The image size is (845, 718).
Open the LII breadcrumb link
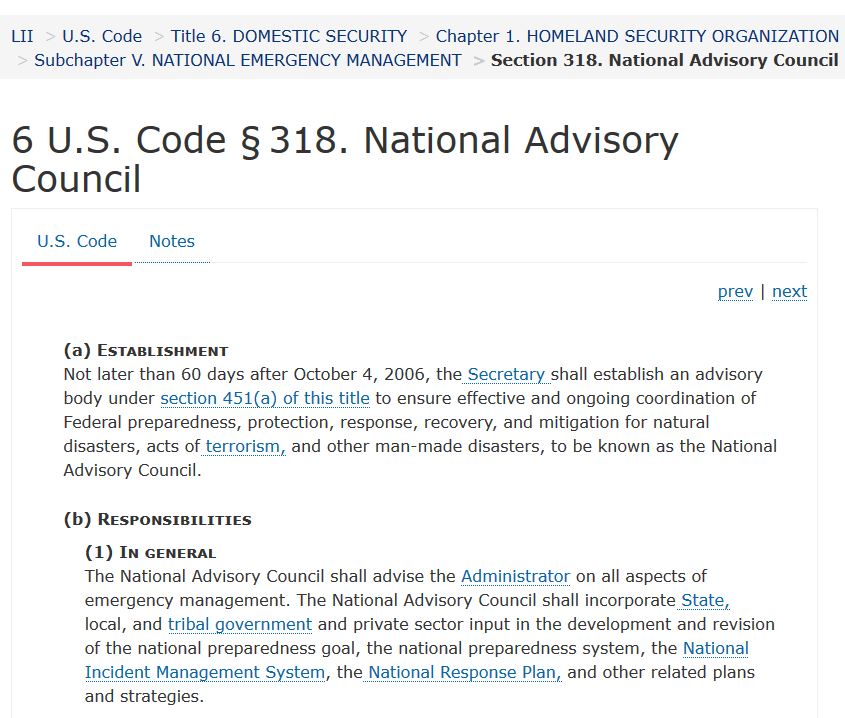[x=22, y=36]
